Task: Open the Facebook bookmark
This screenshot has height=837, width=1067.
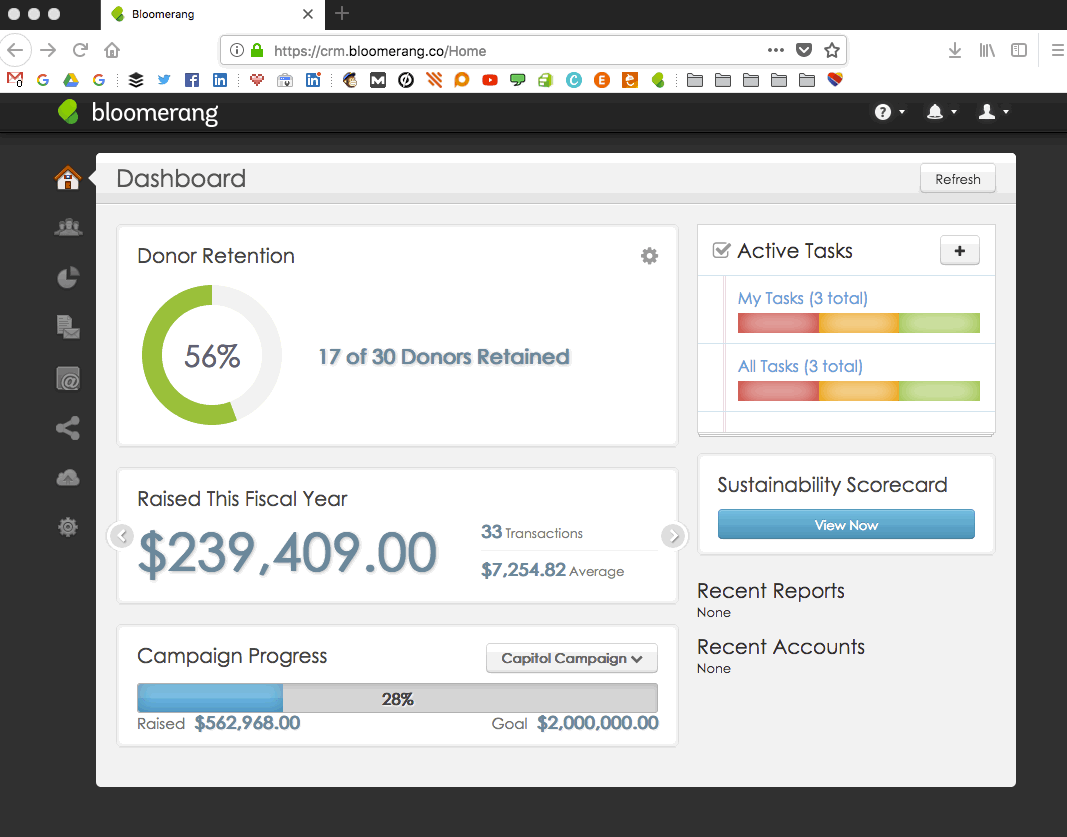Action: (x=192, y=80)
